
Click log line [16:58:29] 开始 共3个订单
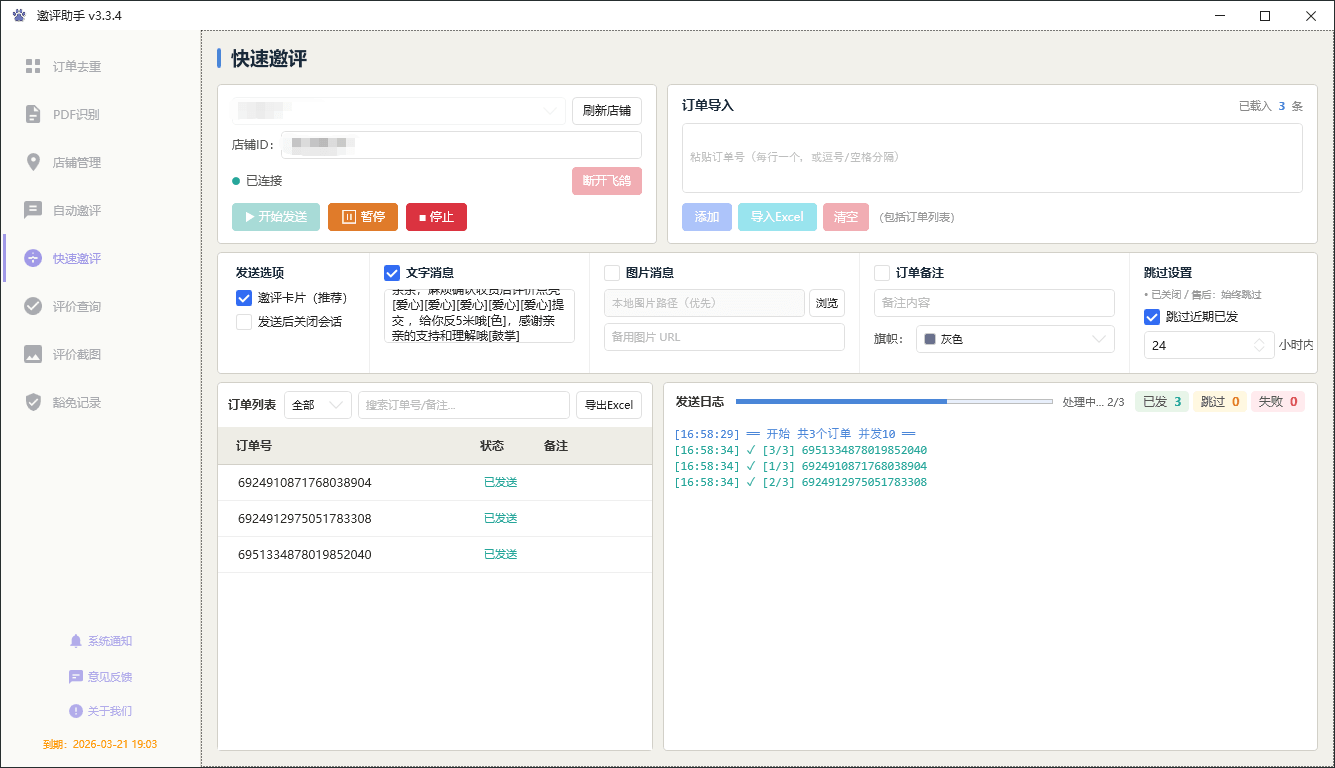[795, 434]
